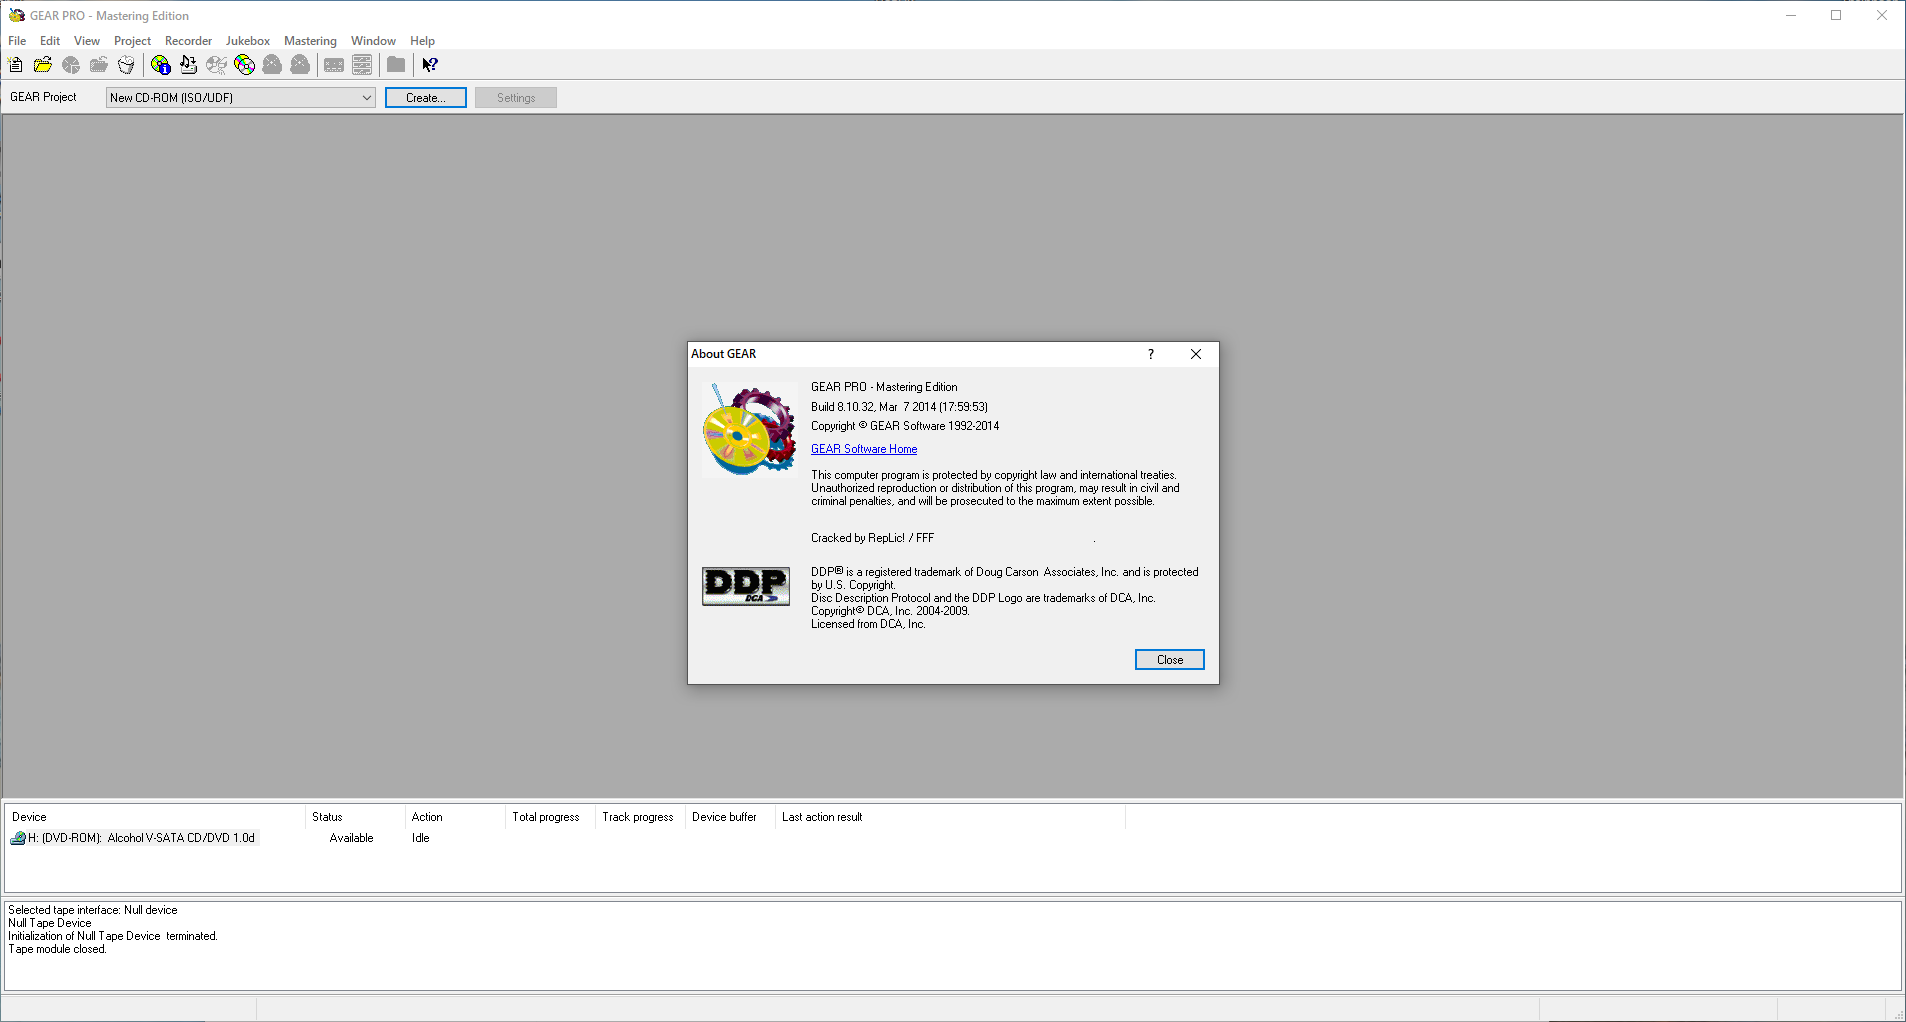Click the 'Idle' action cell
The image size is (1906, 1022).
click(420, 838)
